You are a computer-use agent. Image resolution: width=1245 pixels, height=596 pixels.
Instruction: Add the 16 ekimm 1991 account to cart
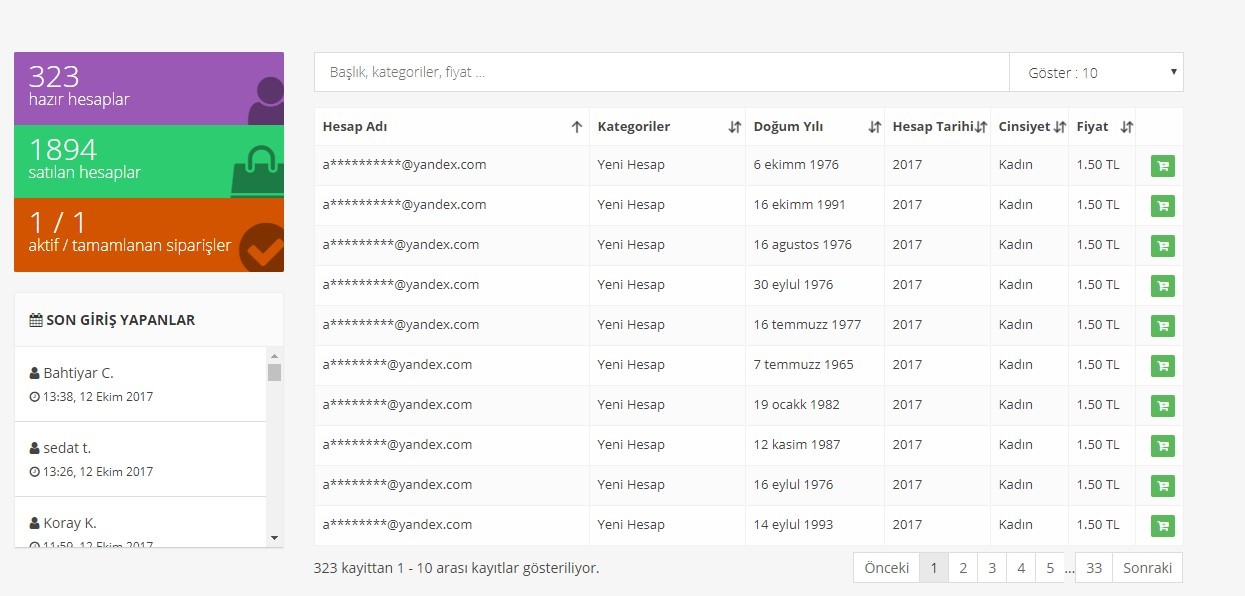[1163, 206]
